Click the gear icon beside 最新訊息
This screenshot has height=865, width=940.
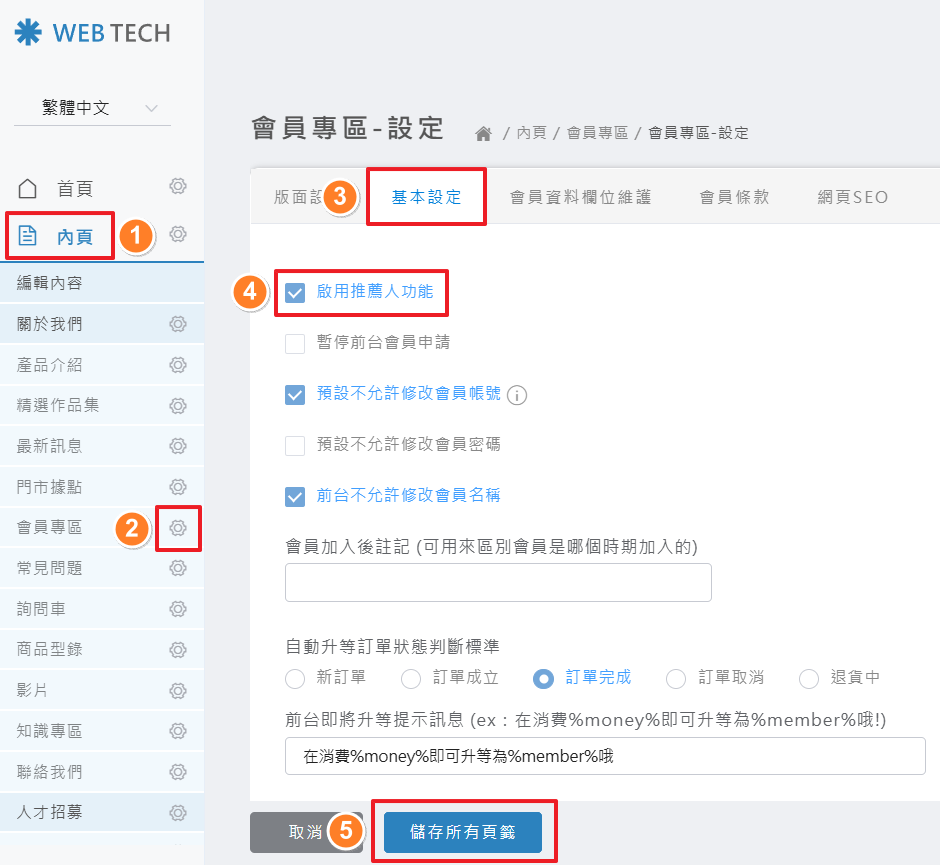tap(178, 446)
